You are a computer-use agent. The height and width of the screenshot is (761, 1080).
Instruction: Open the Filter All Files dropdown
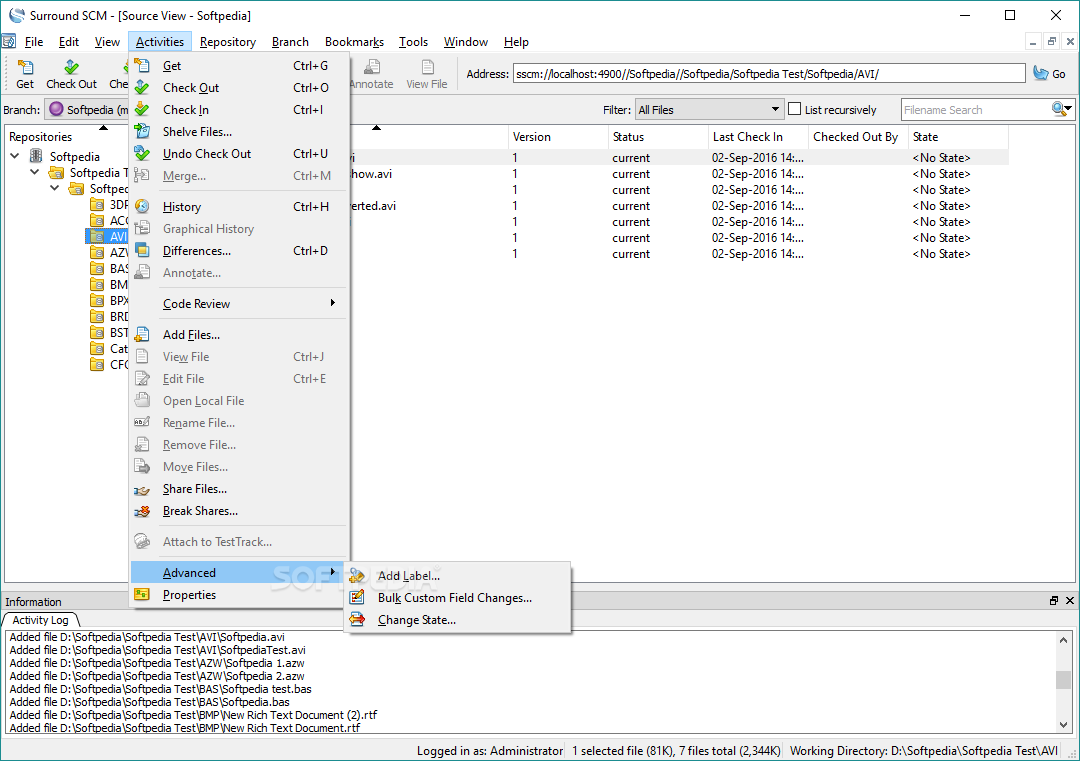tap(709, 110)
